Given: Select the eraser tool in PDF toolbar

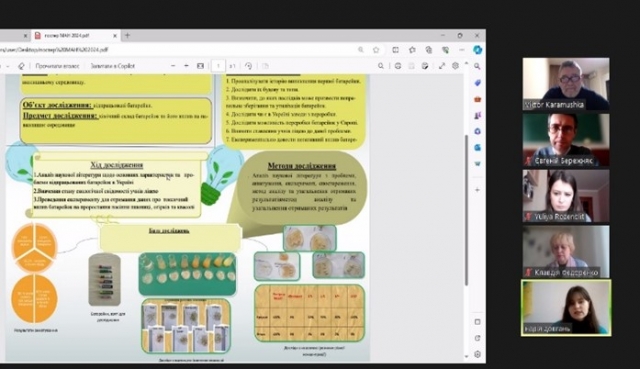Looking at the screenshot, I should (x=21, y=66).
